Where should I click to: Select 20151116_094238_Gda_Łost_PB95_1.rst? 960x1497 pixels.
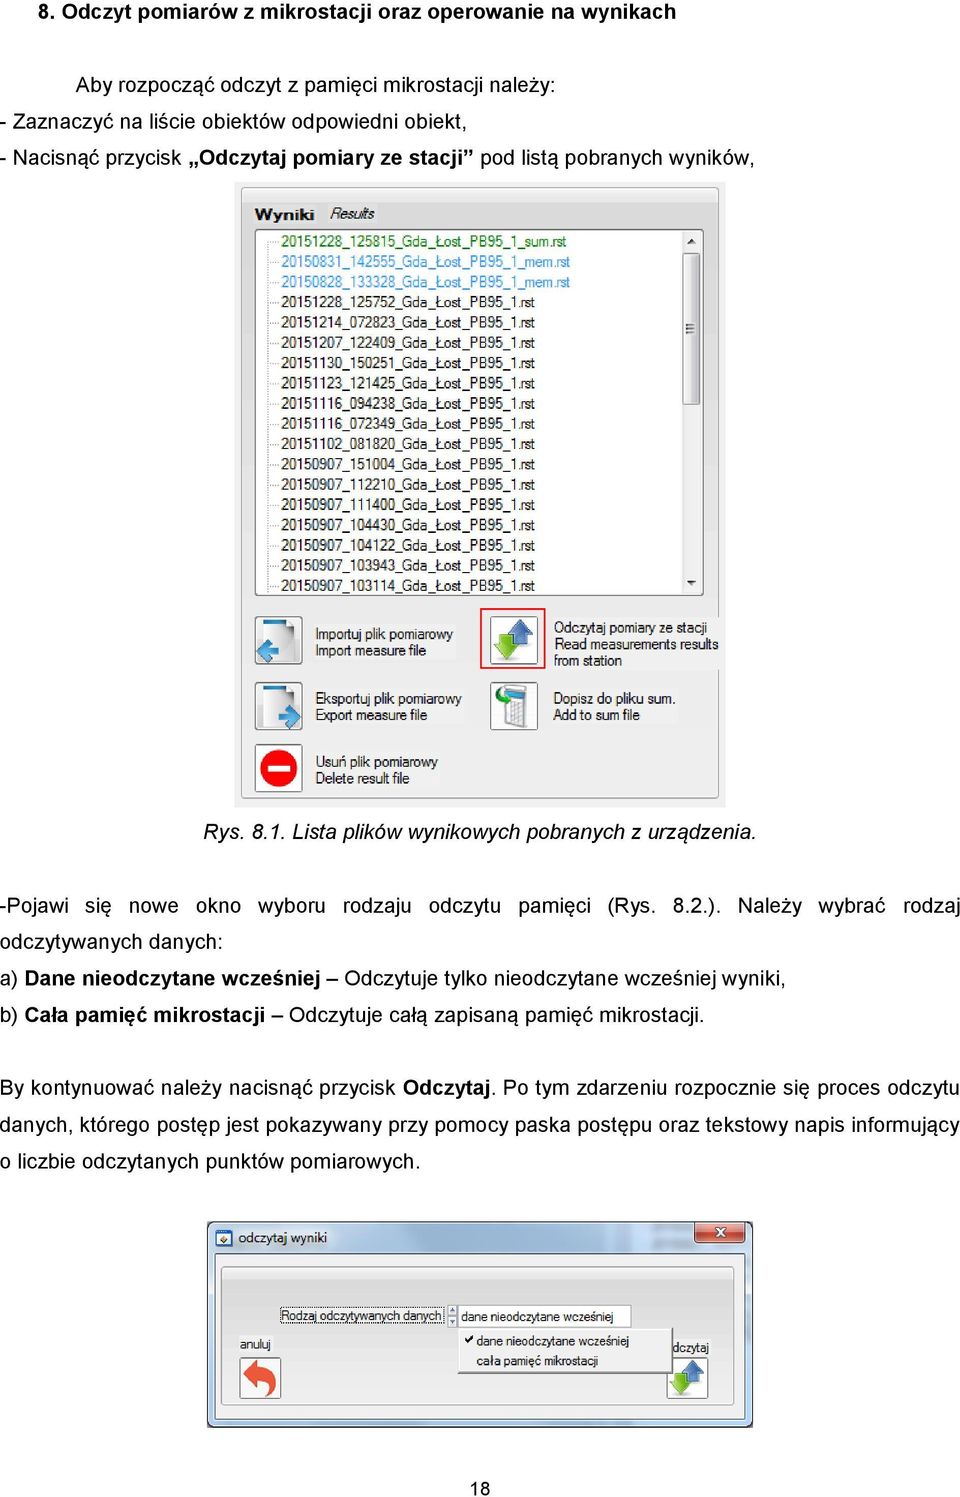coord(408,403)
